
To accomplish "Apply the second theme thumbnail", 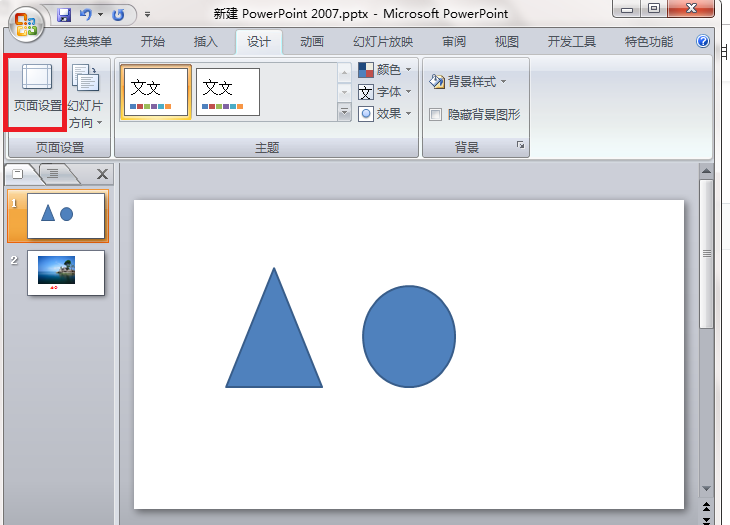I will pos(228,92).
